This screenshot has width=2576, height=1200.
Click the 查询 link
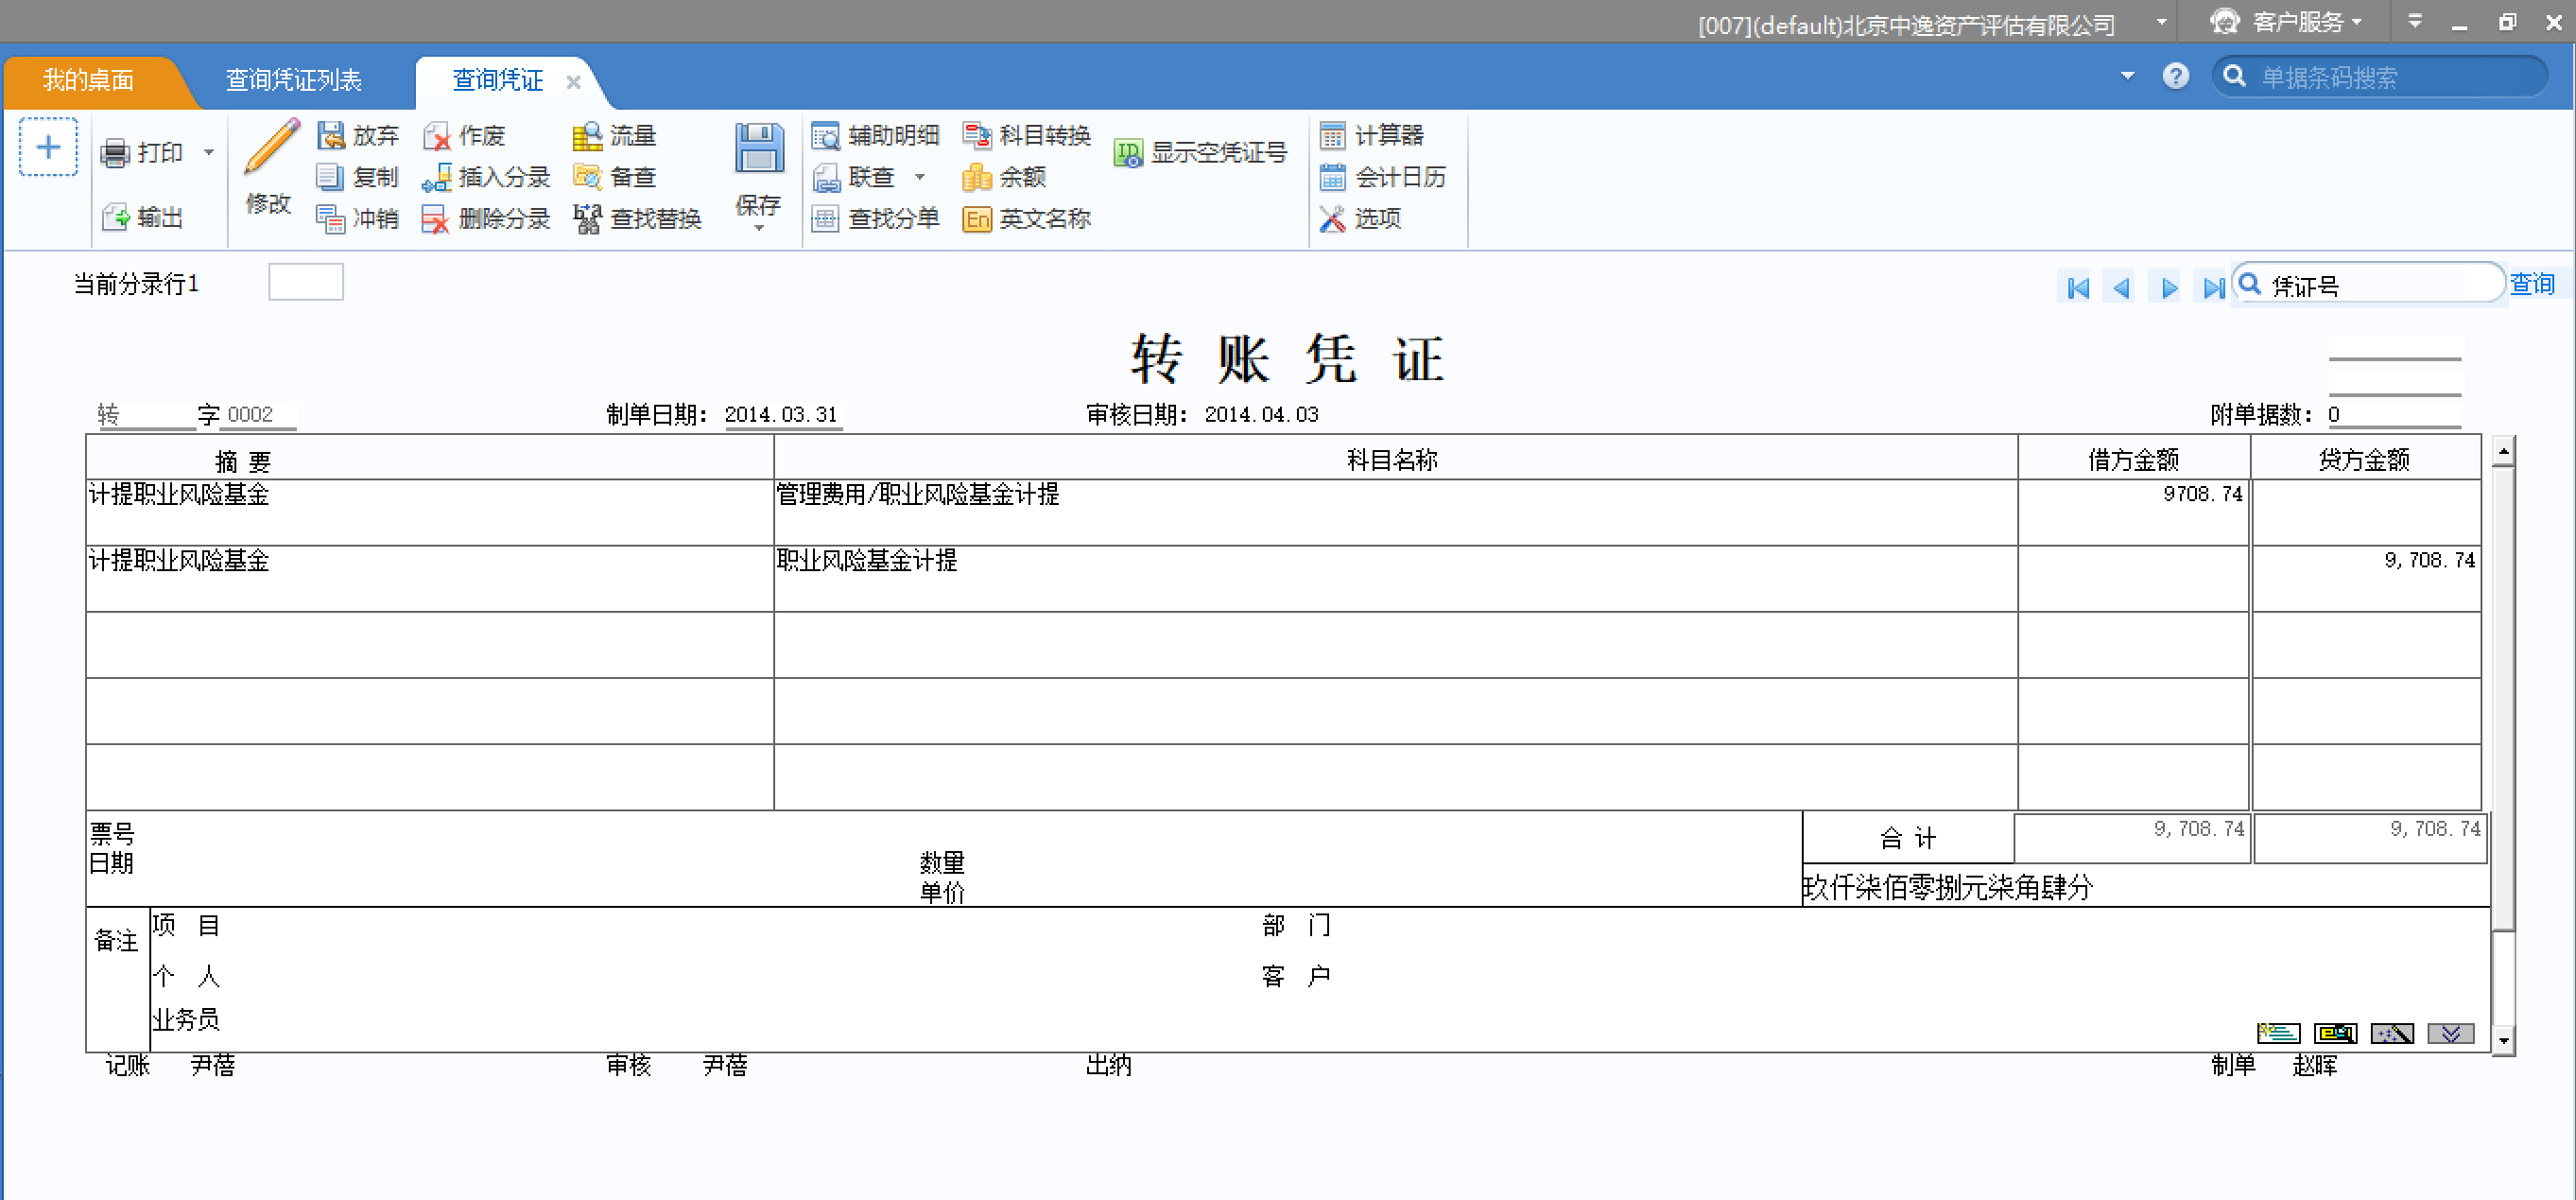point(2531,285)
